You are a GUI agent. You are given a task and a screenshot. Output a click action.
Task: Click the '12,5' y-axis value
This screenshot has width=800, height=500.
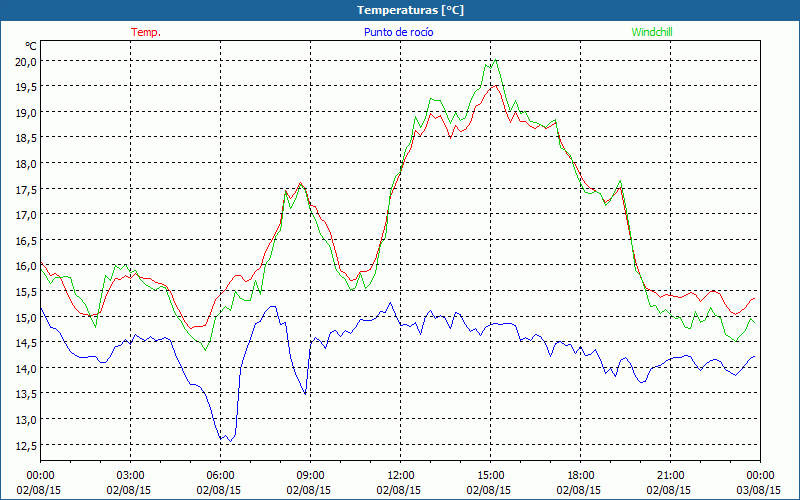click(x=27, y=445)
